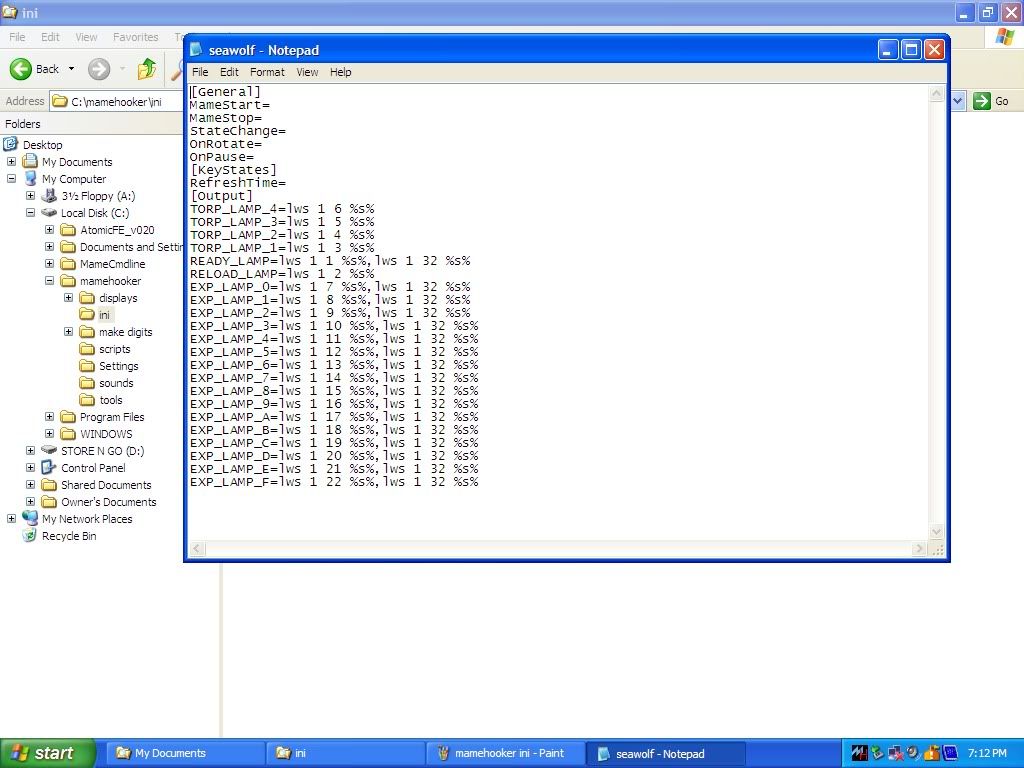Collapse the mamehooker folder node
Image resolution: width=1024 pixels, height=768 pixels.
[50, 280]
